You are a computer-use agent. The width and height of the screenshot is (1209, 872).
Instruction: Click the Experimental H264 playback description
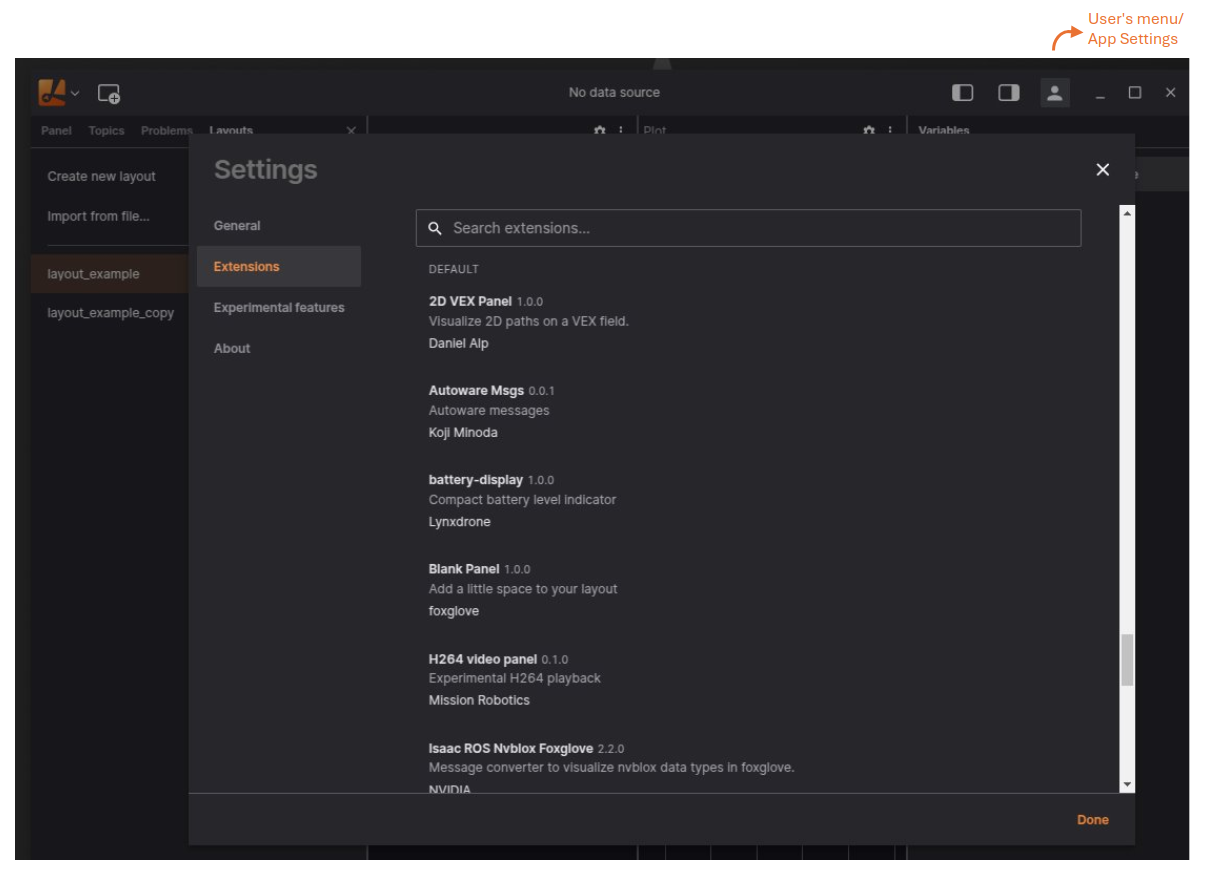[x=515, y=679]
